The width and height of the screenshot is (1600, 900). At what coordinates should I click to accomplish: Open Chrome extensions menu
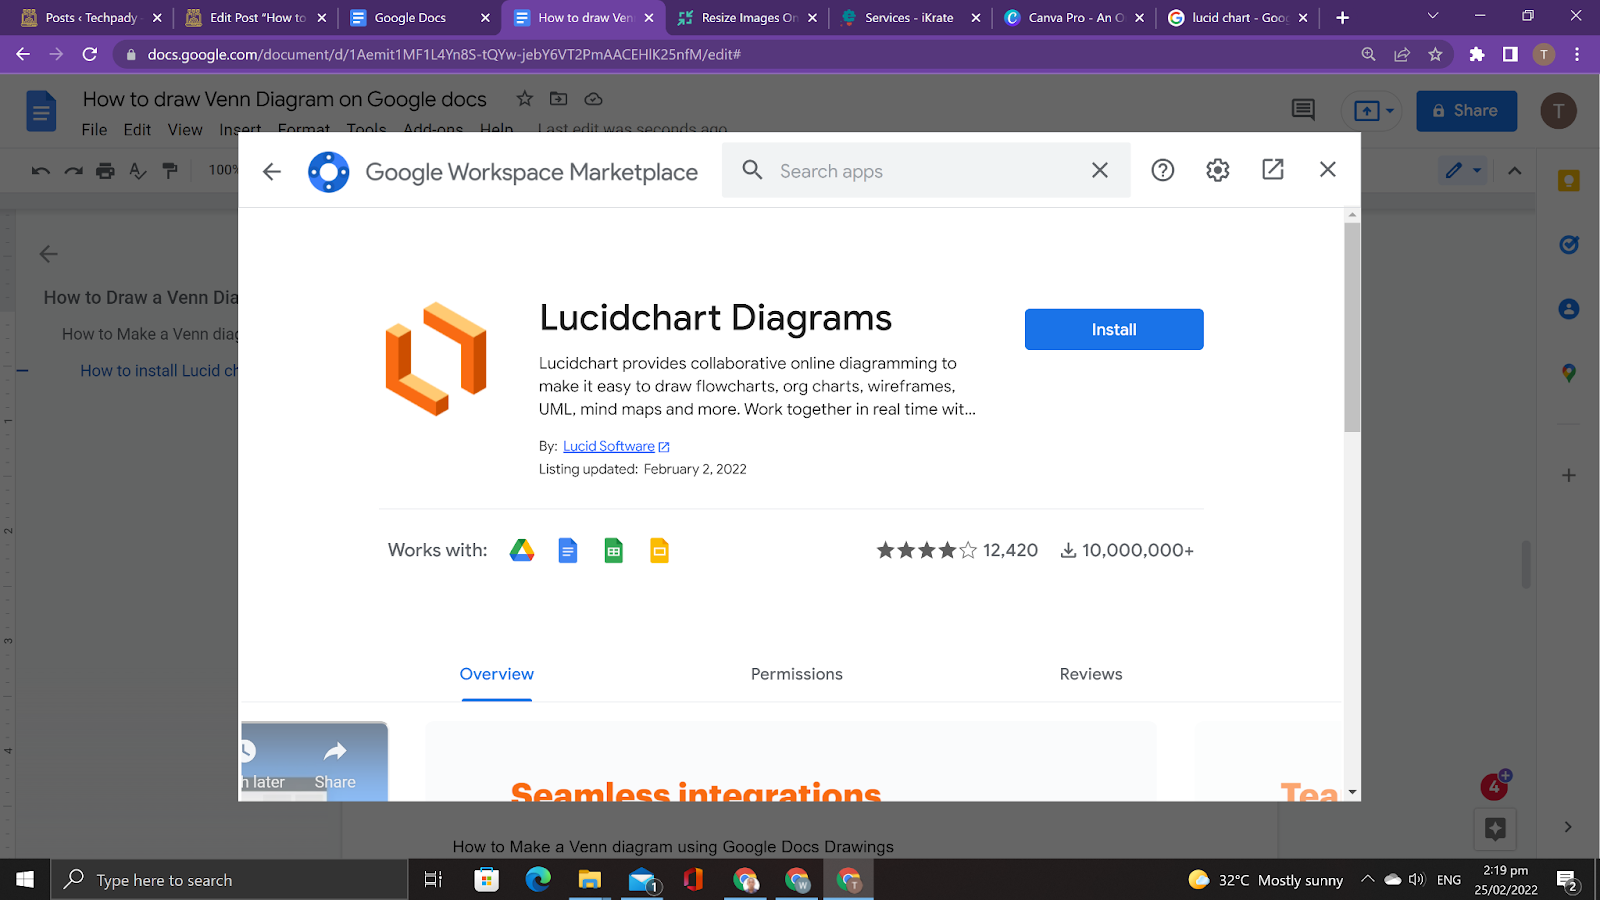(1476, 54)
